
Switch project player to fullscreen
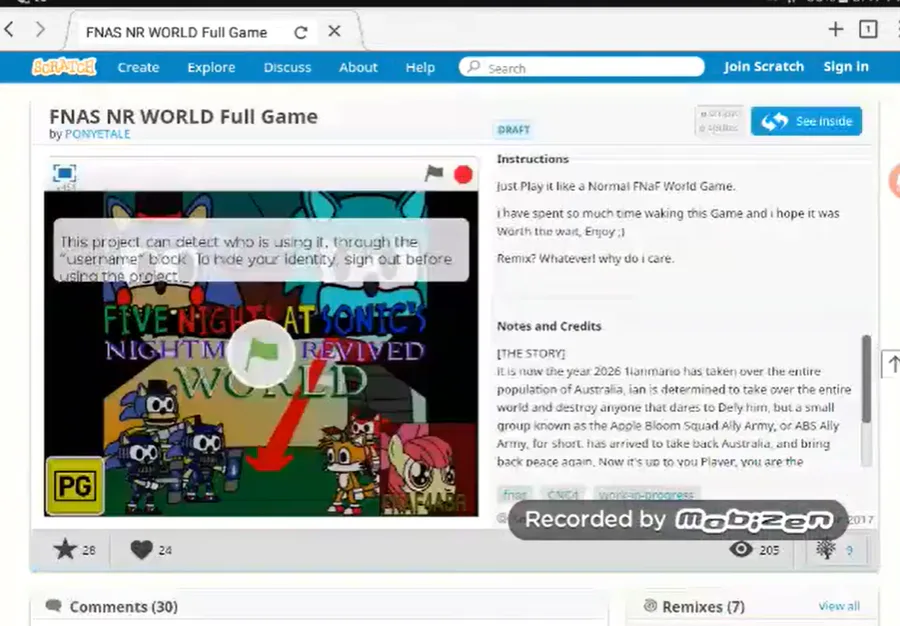(x=64, y=173)
